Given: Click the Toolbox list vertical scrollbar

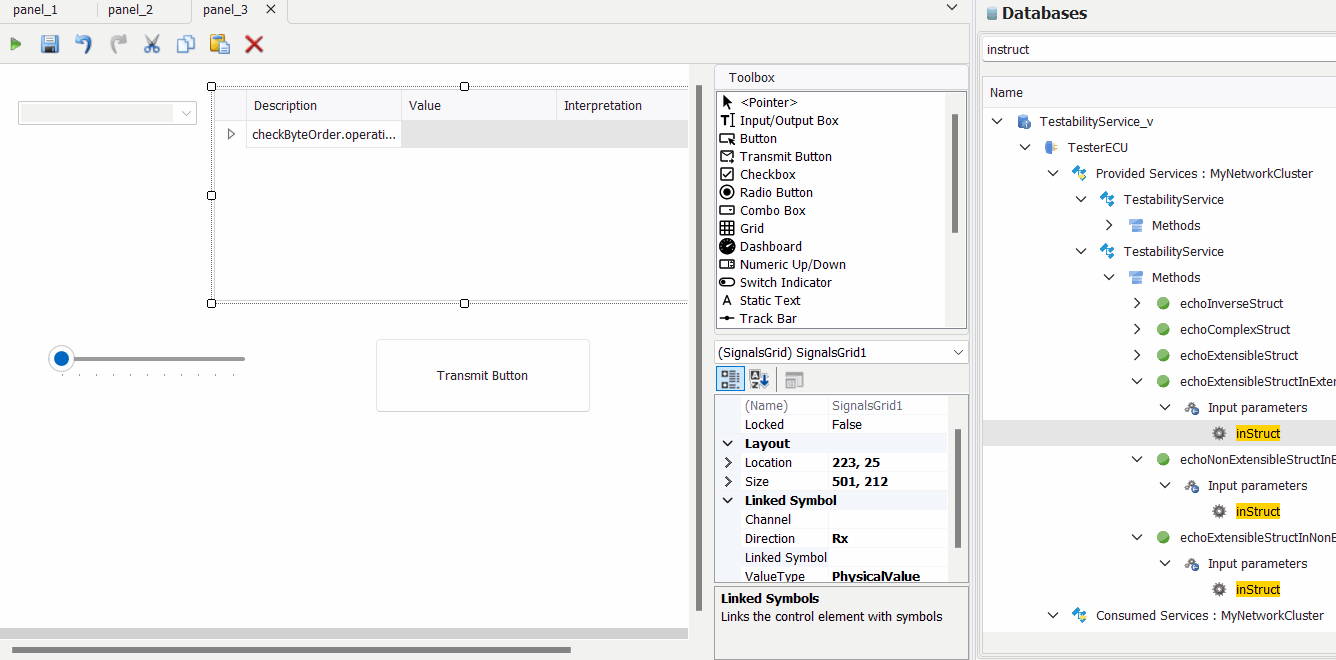Looking at the screenshot, I should click(x=955, y=172).
